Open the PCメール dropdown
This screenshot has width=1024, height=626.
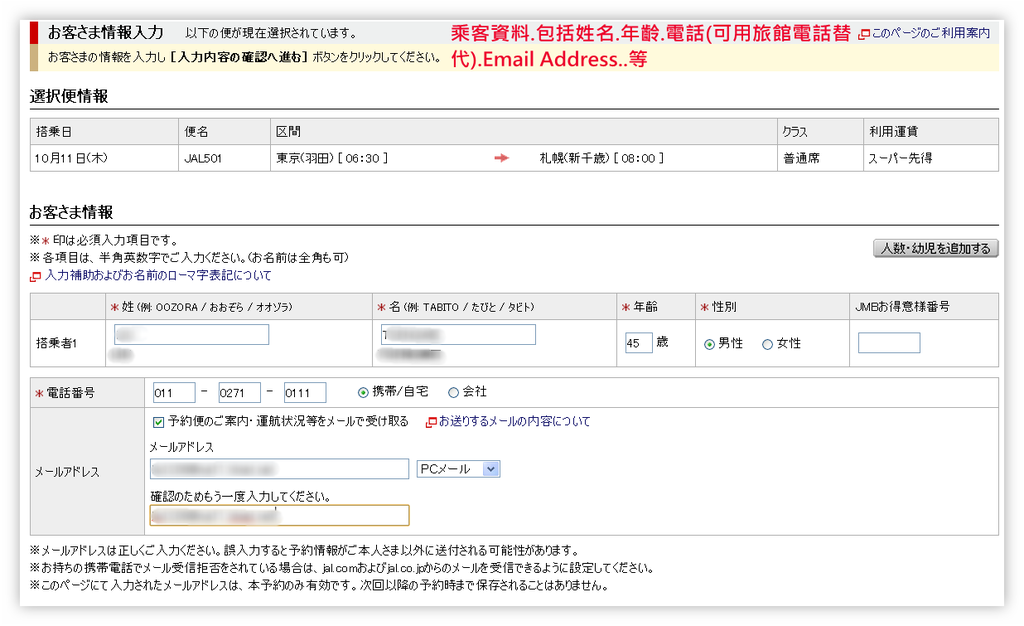pyautogui.click(x=458, y=469)
